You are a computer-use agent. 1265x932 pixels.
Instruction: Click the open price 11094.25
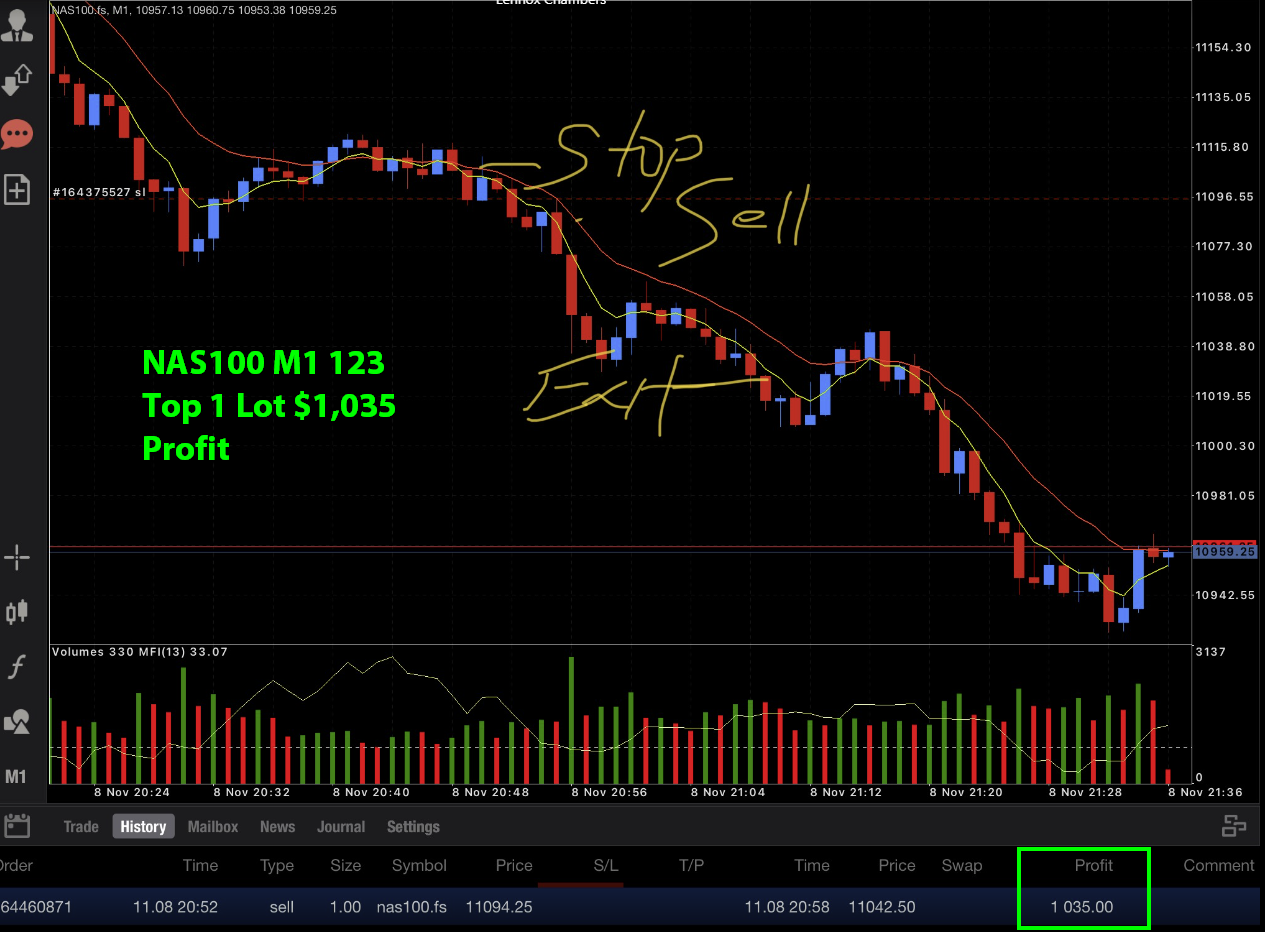[x=497, y=908]
